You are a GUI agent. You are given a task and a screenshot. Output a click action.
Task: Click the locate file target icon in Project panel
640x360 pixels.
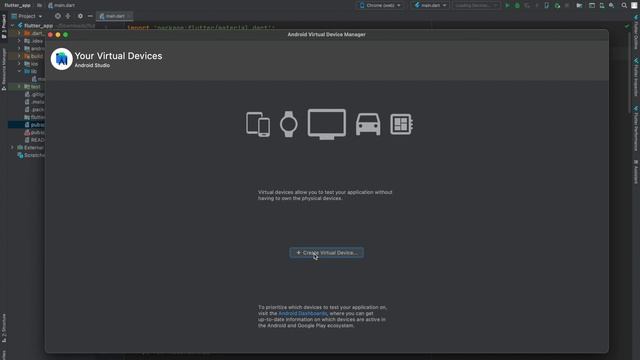(58, 16)
